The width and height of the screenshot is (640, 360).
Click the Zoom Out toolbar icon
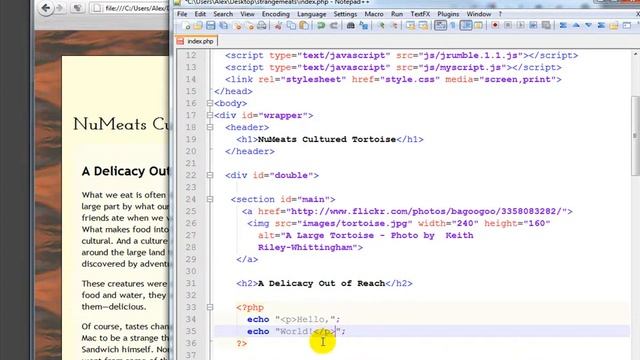click(395, 26)
